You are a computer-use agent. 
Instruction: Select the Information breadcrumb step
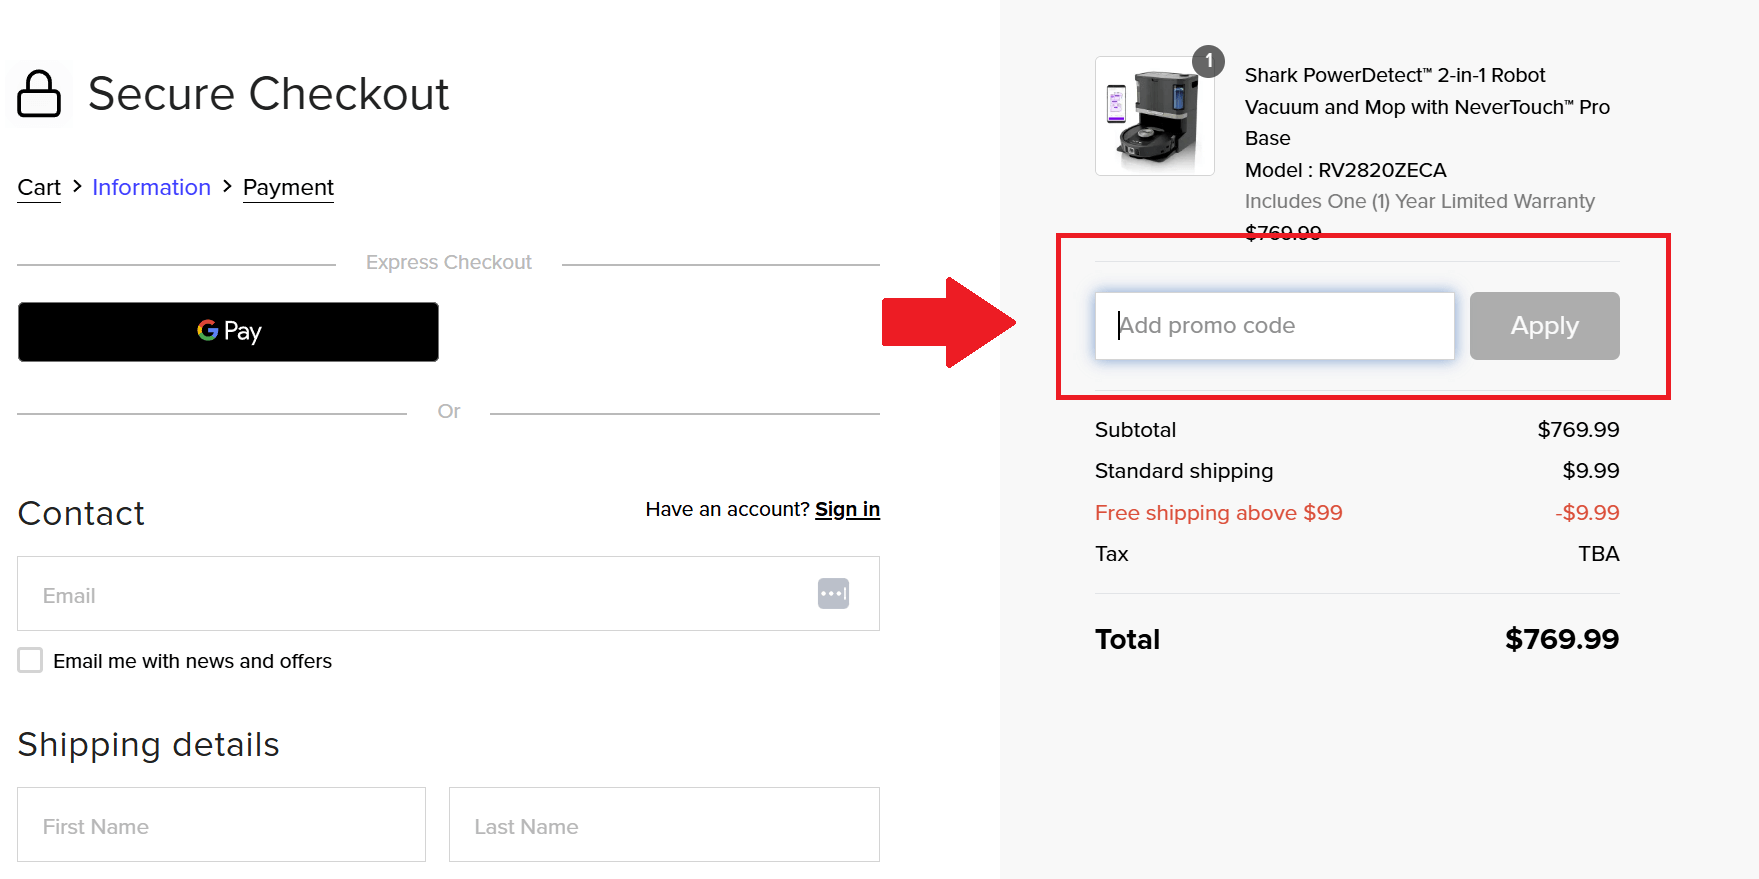tap(151, 188)
